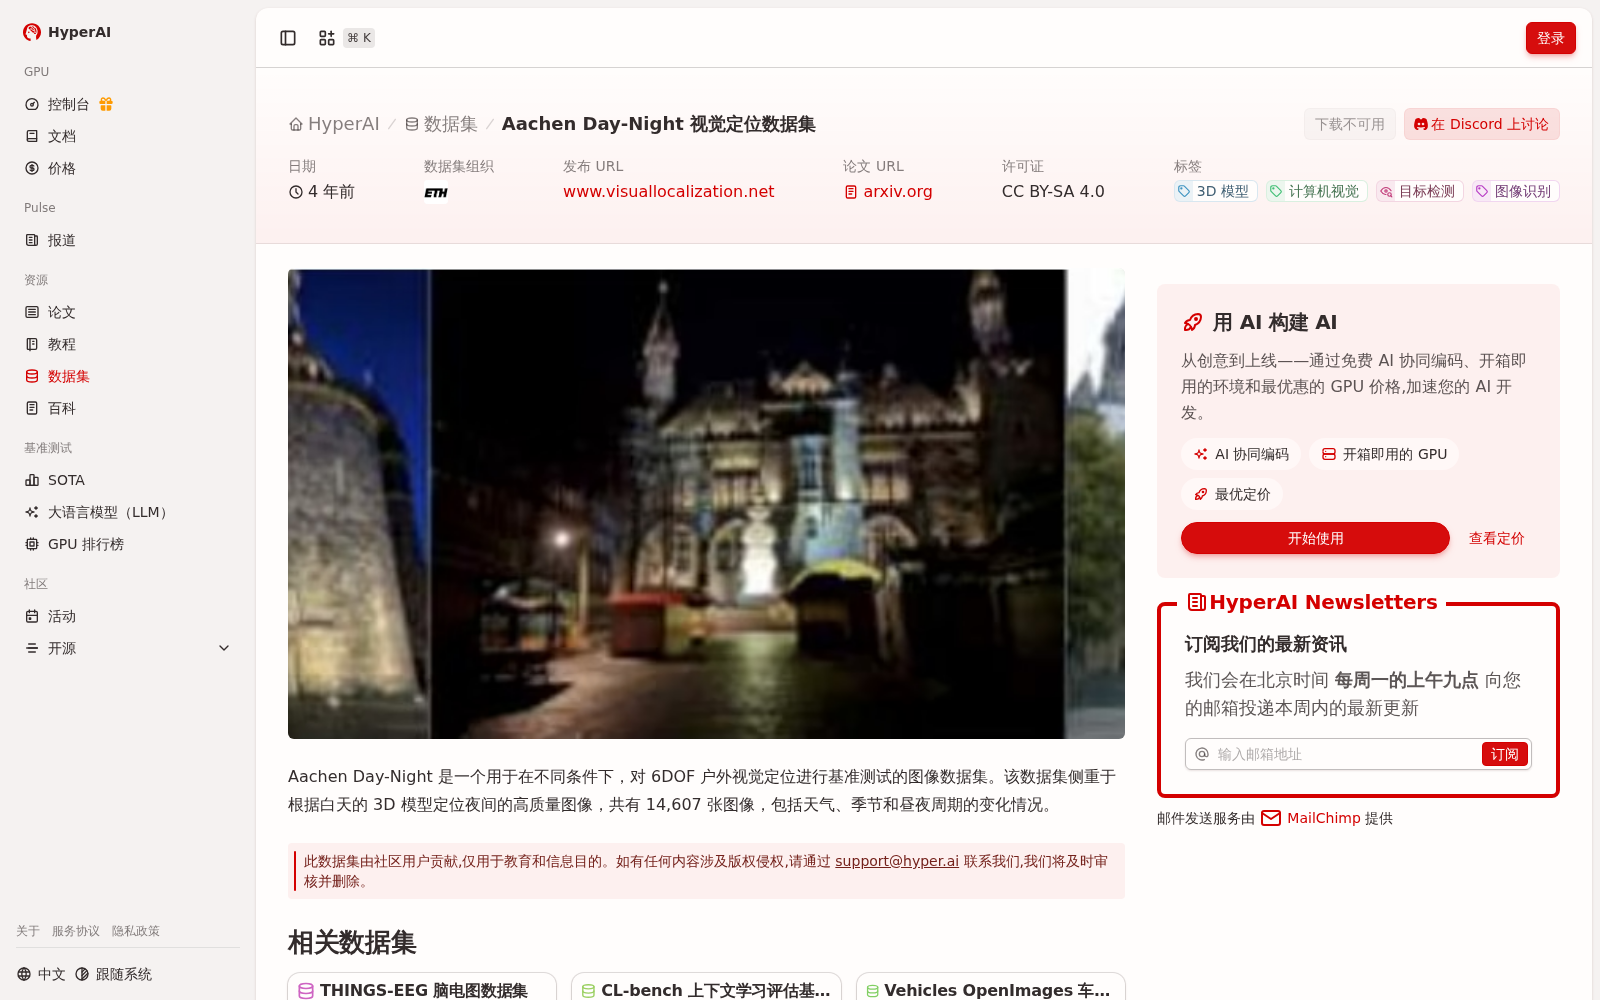Expand the 开源 chevron
This screenshot has height=1000, width=1600.
[224, 648]
